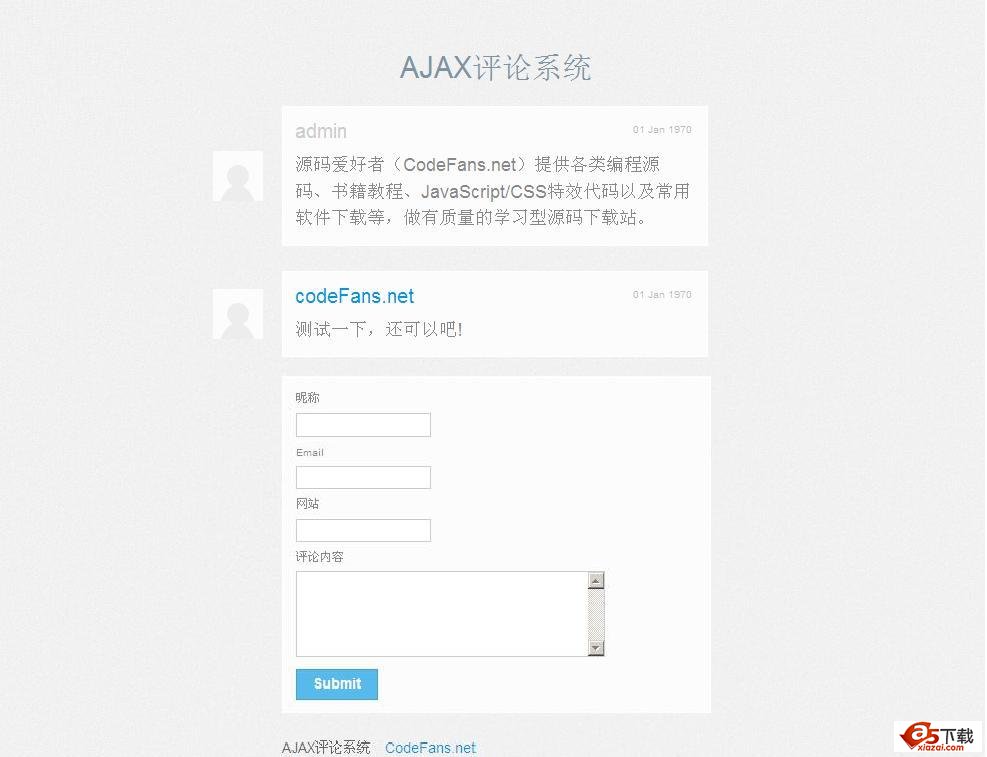Screen dimensions: 987x757
Task: Click the codeFans.net comment avatar image
Action: [x=237, y=314]
